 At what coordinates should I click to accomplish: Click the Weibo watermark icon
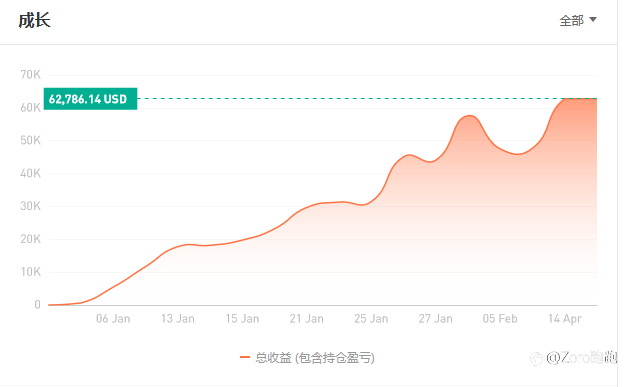tap(536, 359)
